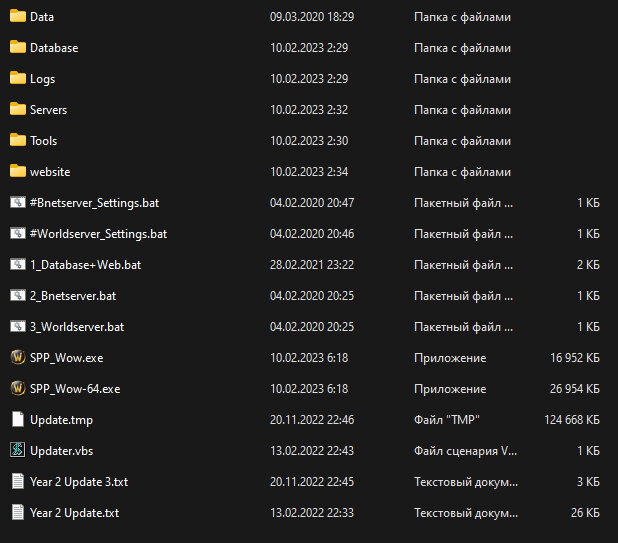
Task: Select the Tools folder icon
Action: pos(18,140)
